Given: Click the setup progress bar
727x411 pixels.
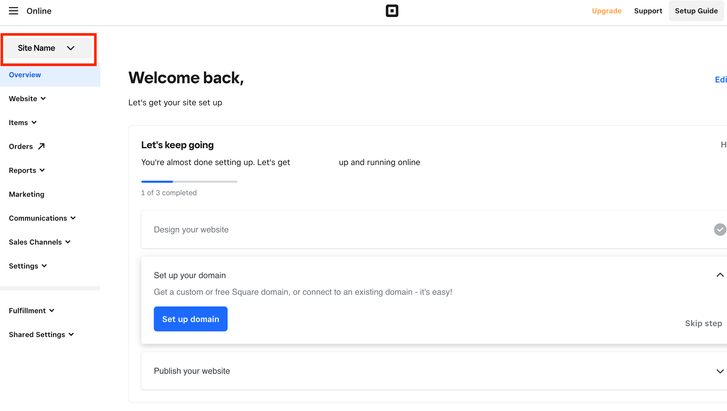Looking at the screenshot, I should [189, 181].
